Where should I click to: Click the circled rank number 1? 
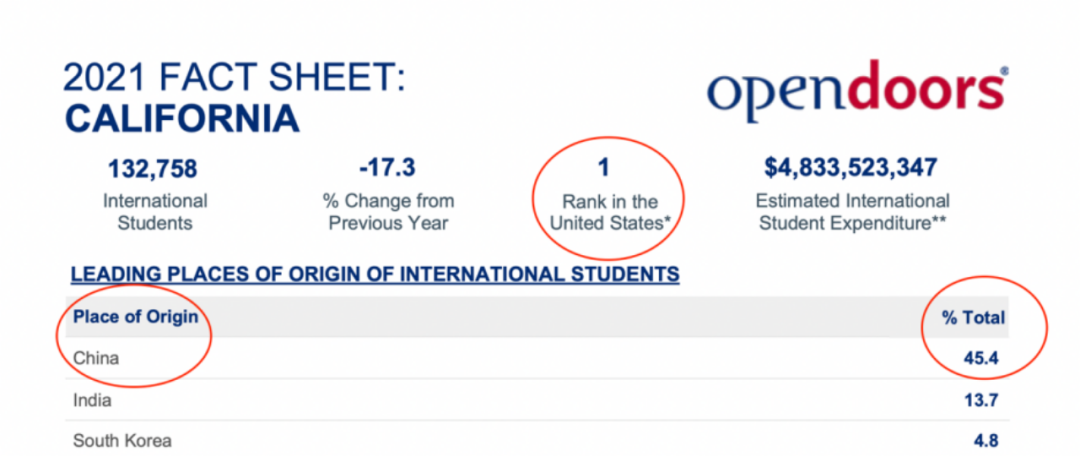[x=605, y=167]
